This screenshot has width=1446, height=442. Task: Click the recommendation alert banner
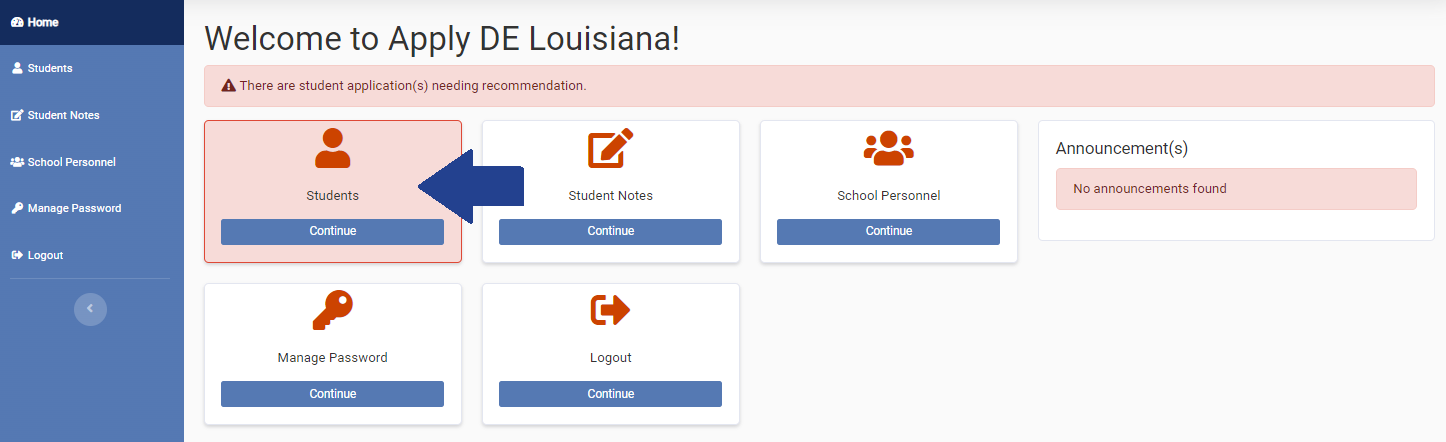[x=819, y=86]
